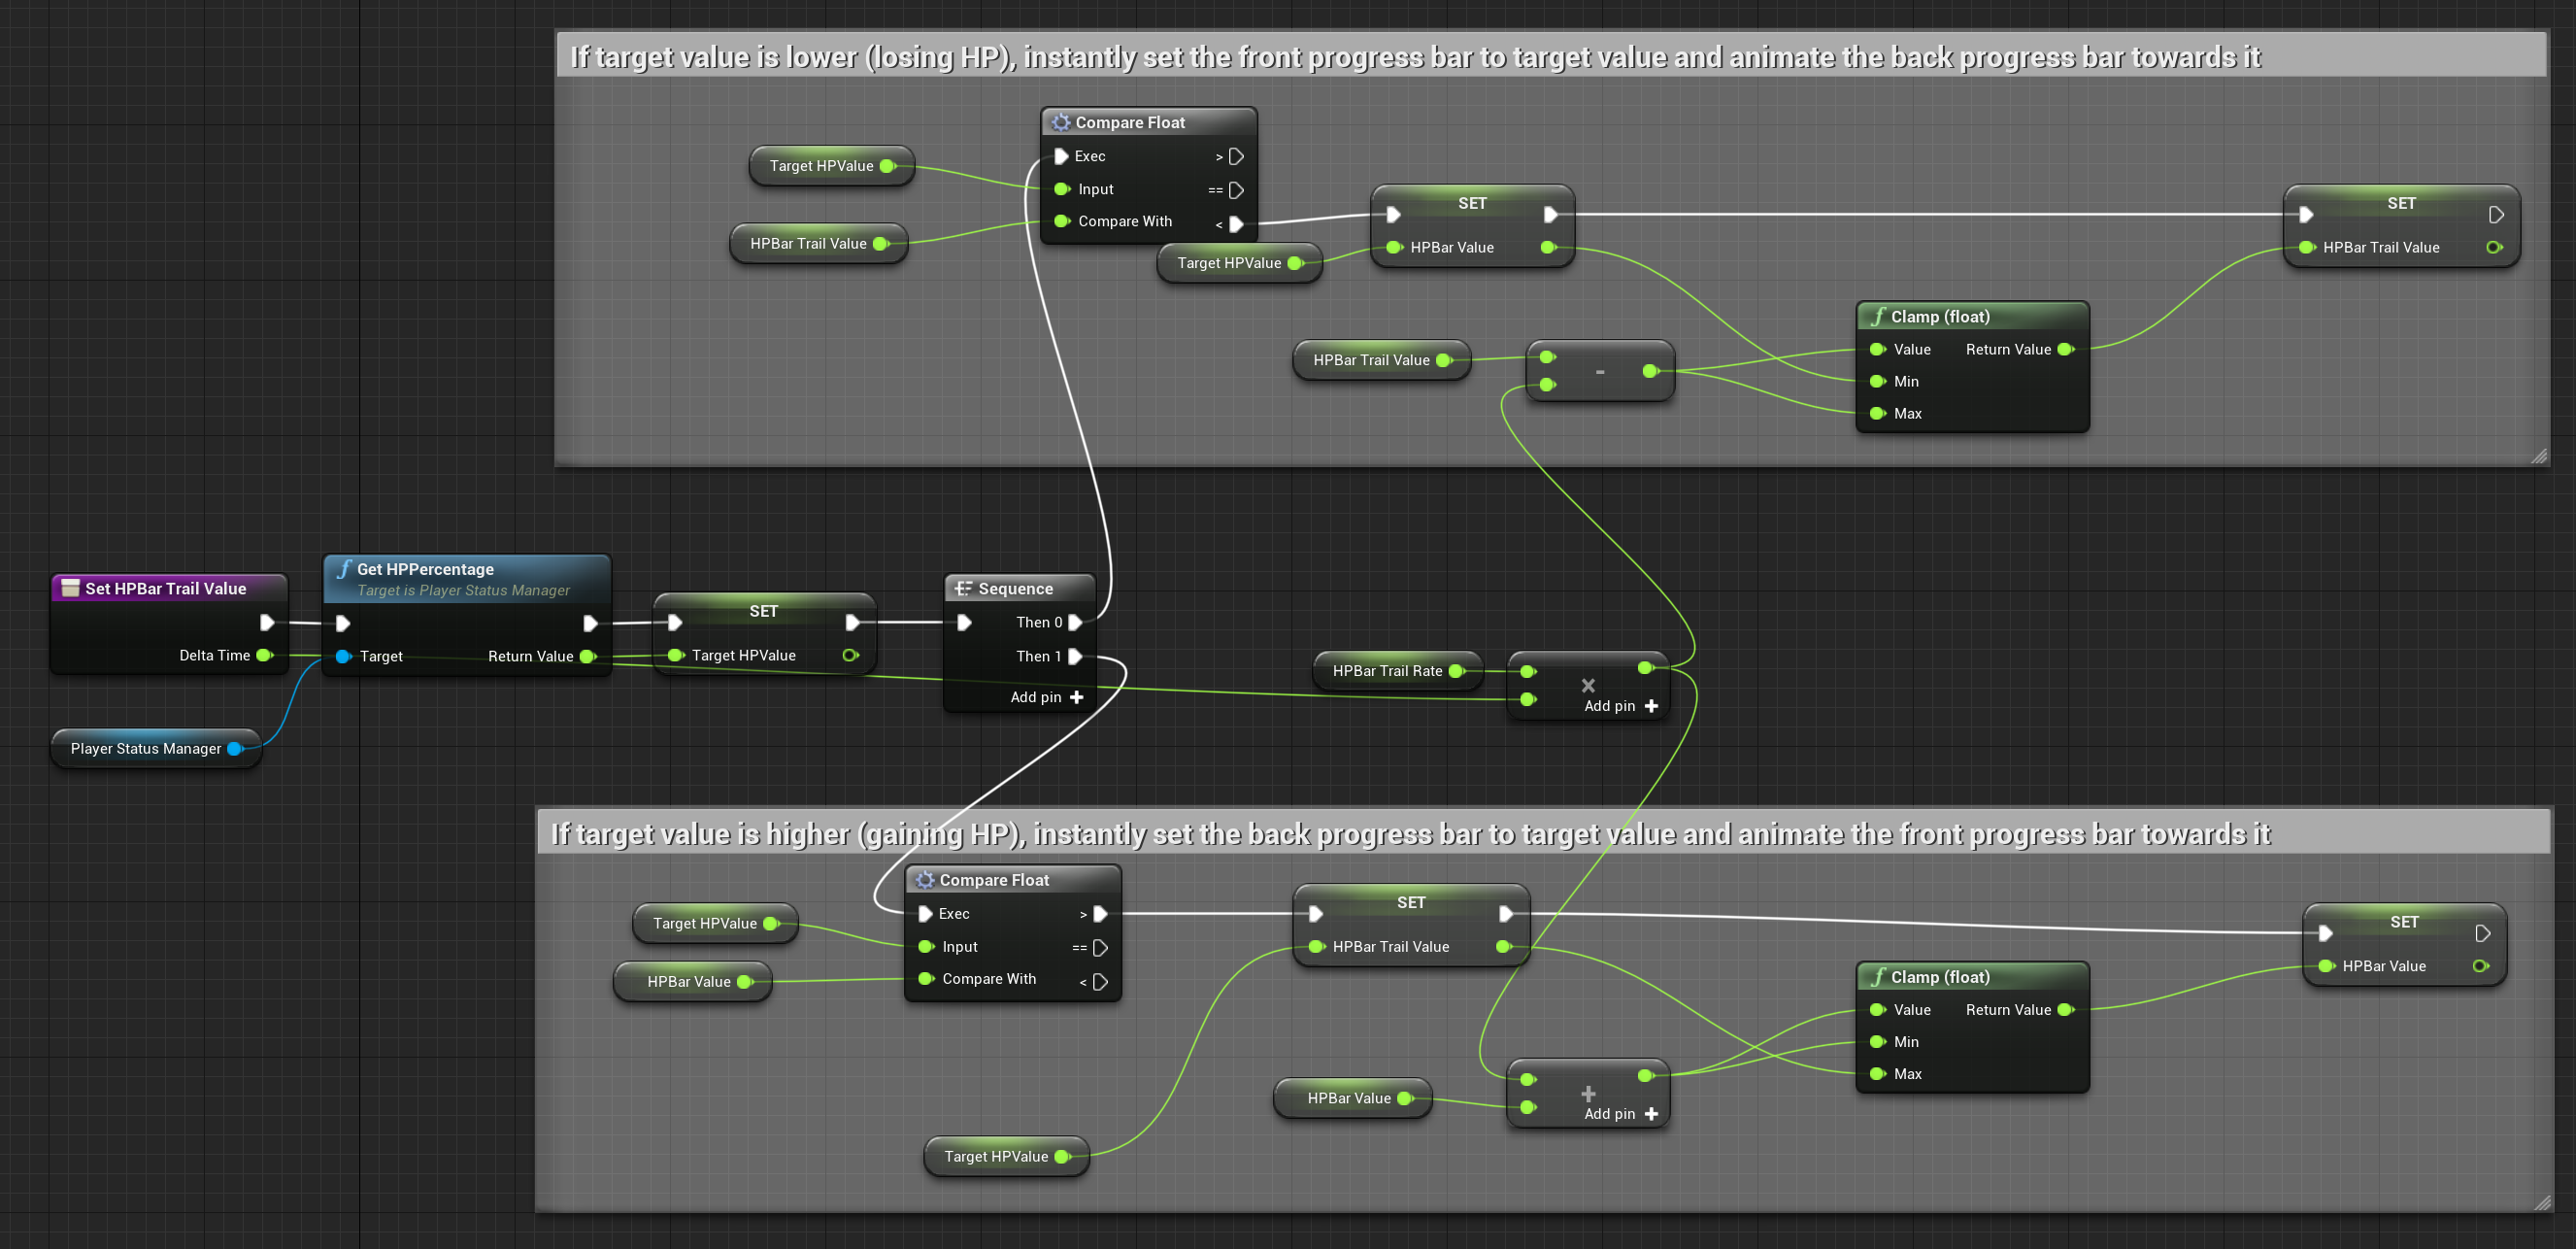Select the multiply math node

(x=1587, y=686)
